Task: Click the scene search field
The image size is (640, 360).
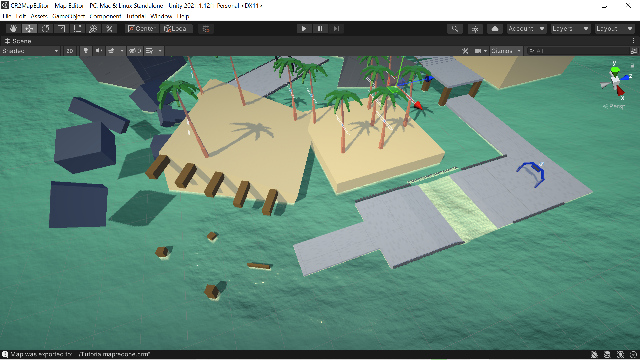Action: pos(577,51)
